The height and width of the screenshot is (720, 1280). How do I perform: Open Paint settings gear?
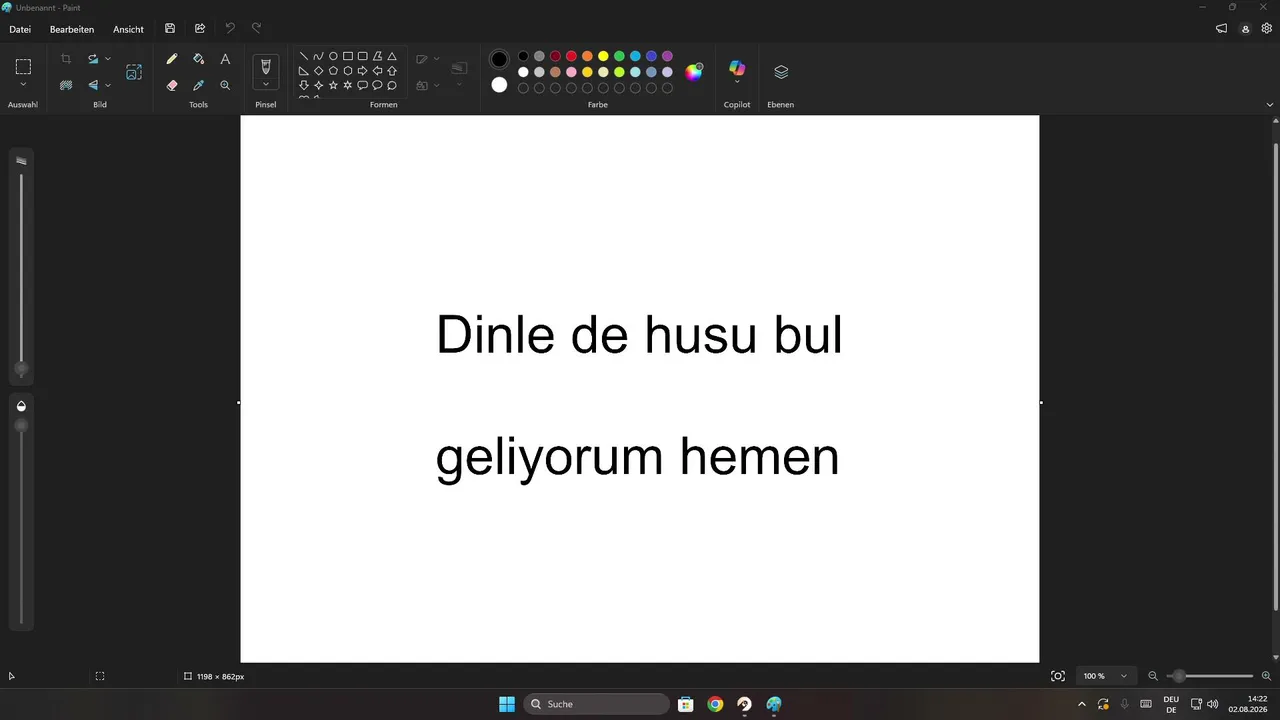click(1266, 29)
